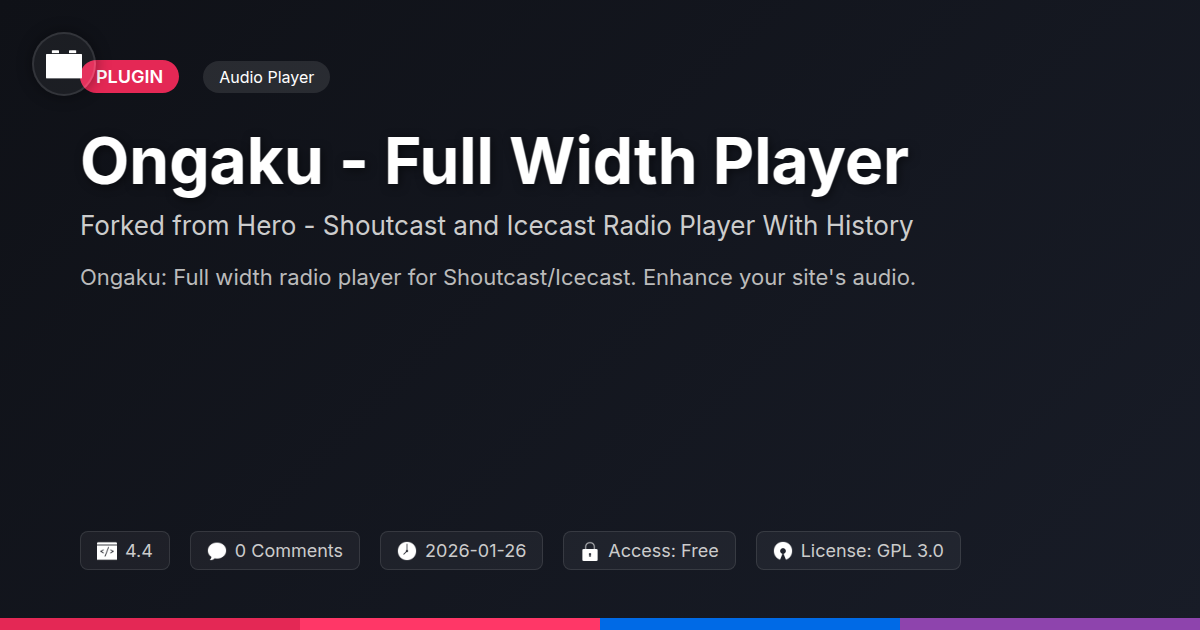This screenshot has height=630, width=1200.
Task: Click the Access: Free badge
Action: 649,551
